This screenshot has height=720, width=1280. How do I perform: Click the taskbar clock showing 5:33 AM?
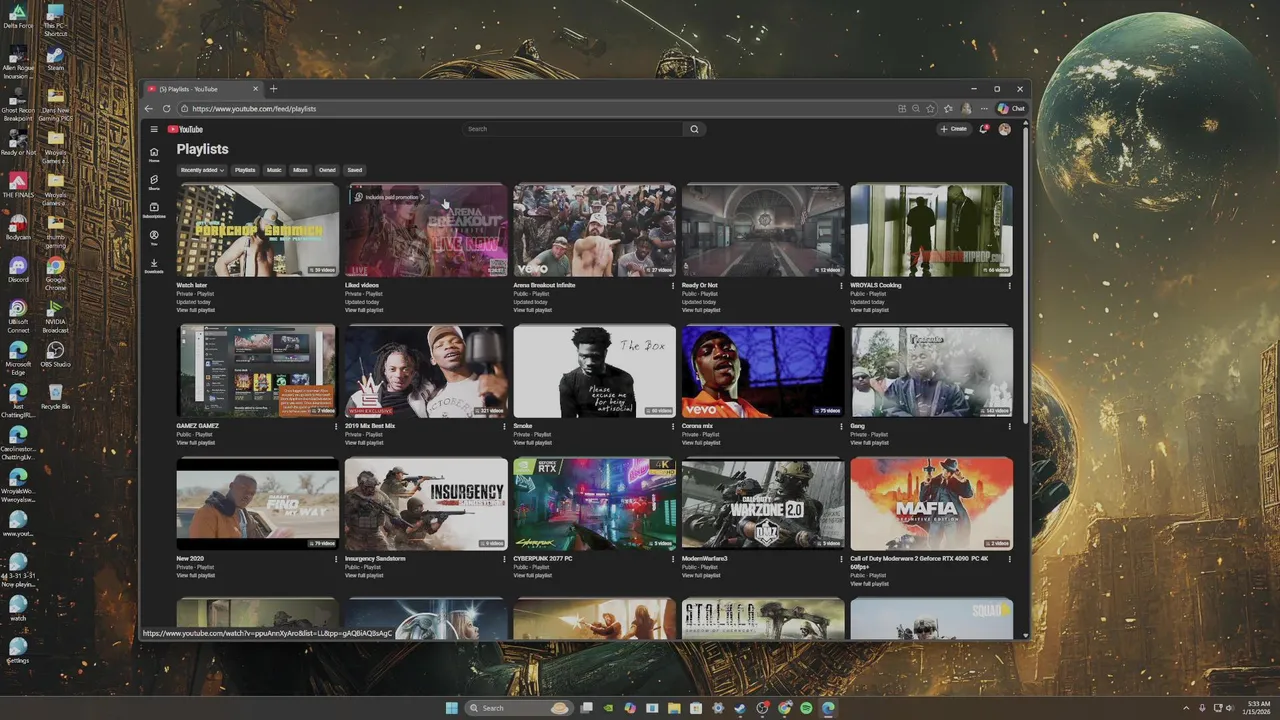click(x=1258, y=708)
